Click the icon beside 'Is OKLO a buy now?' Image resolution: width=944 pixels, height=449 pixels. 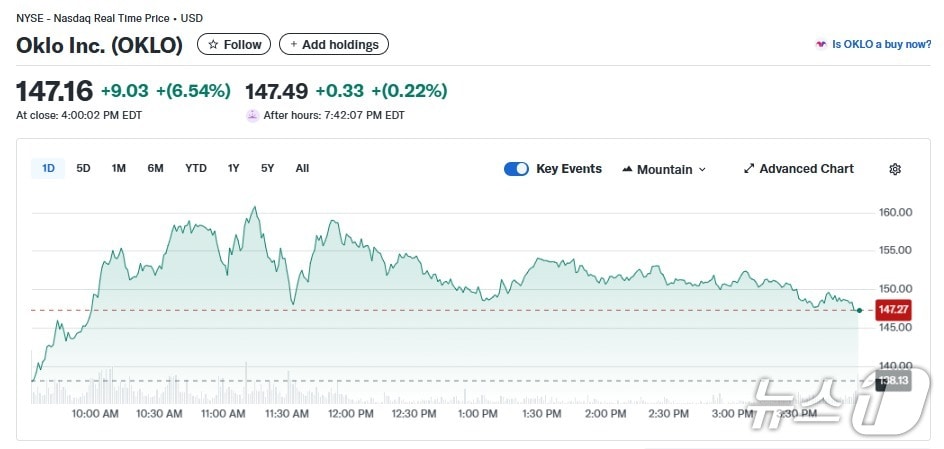pyautogui.click(x=821, y=45)
